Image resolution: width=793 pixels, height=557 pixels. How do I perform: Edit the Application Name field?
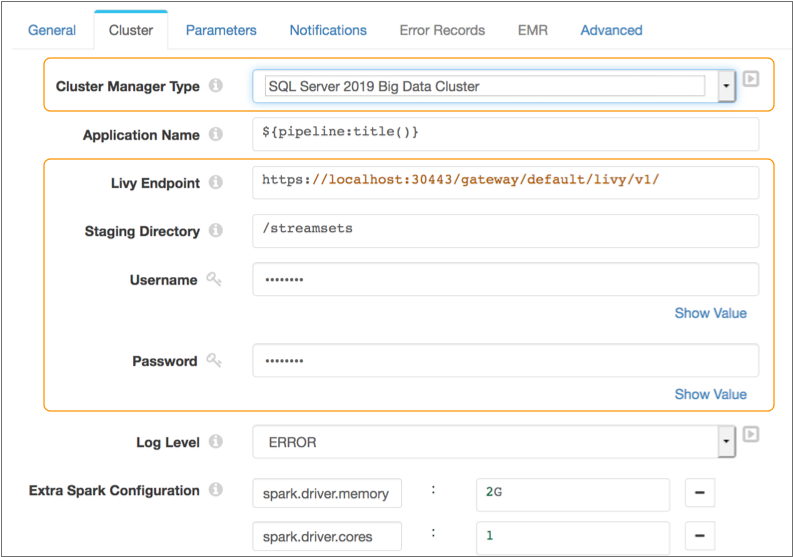506,134
